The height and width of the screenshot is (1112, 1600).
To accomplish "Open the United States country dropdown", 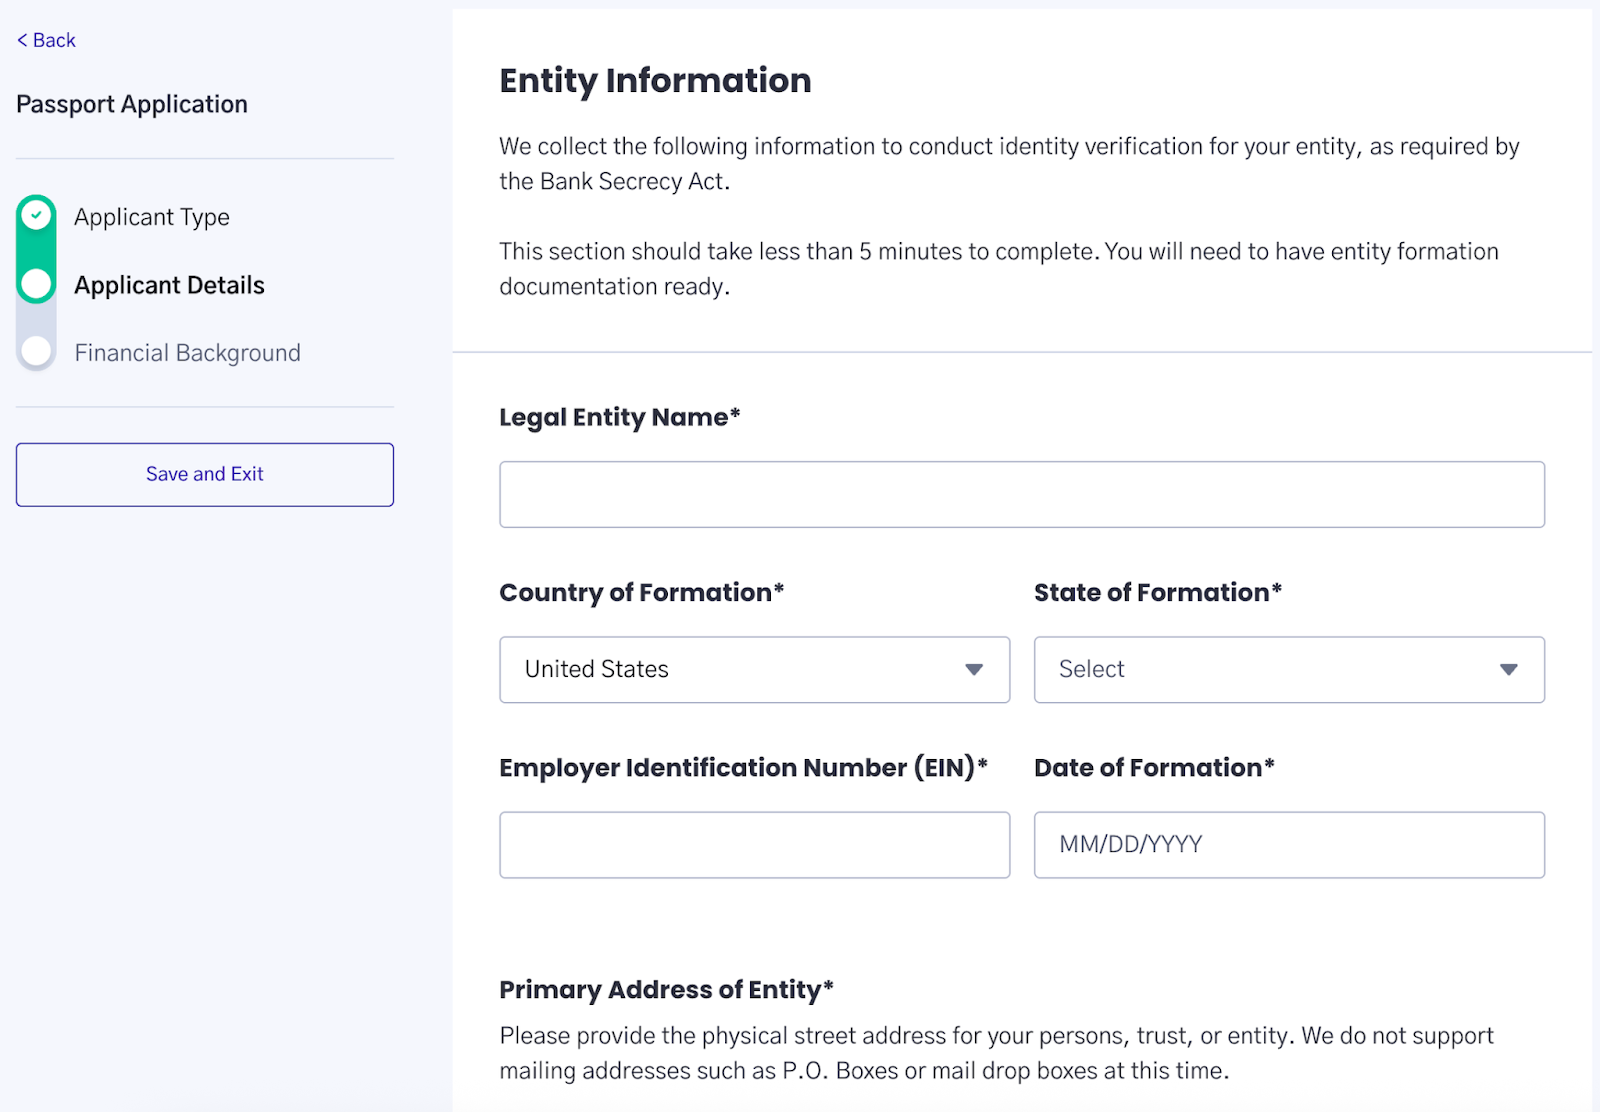I will (x=755, y=670).
